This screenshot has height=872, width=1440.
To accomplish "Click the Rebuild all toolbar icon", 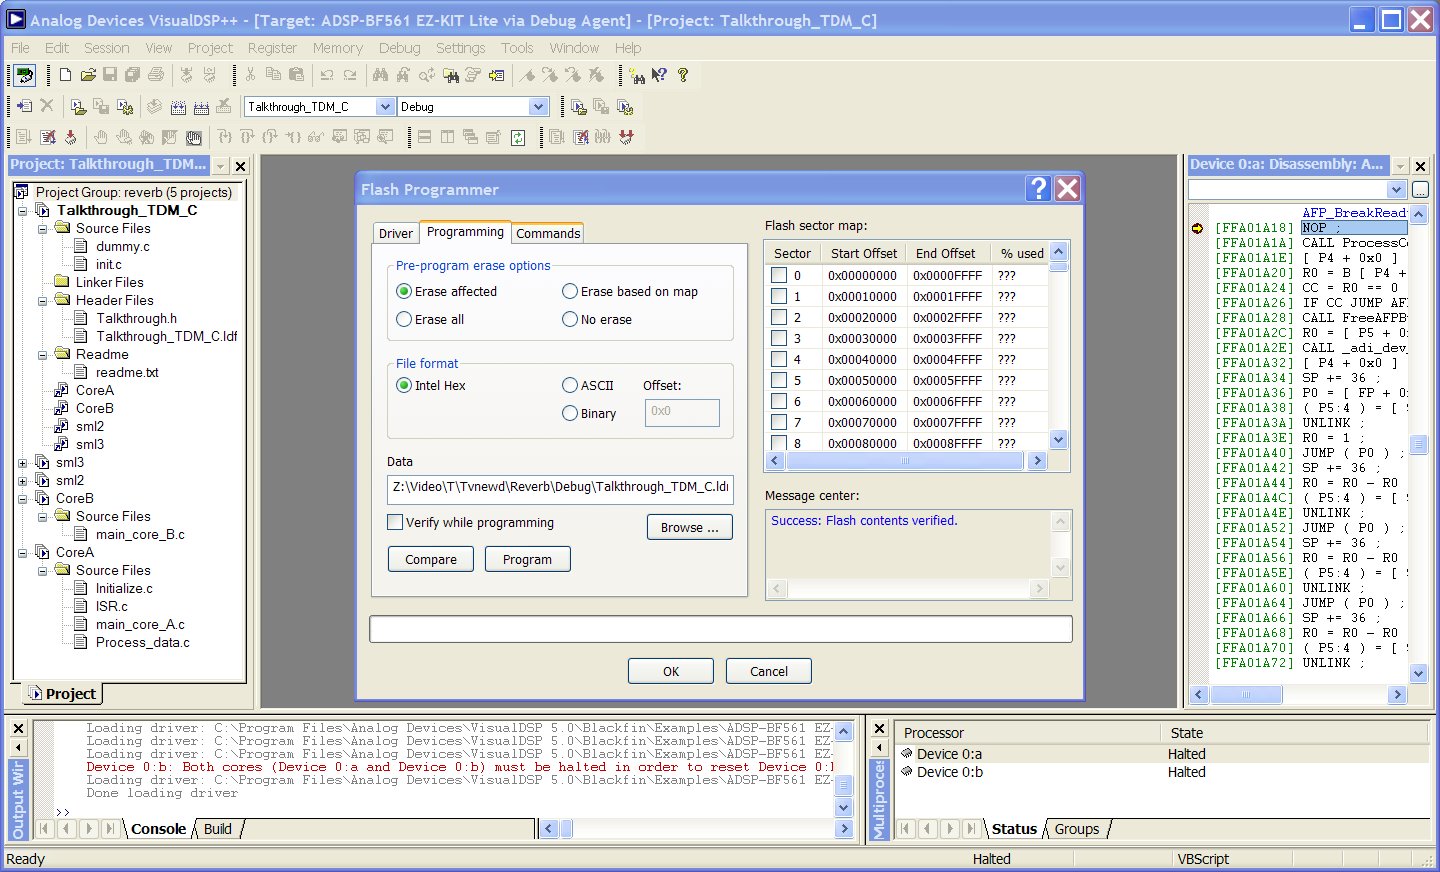I will (201, 106).
